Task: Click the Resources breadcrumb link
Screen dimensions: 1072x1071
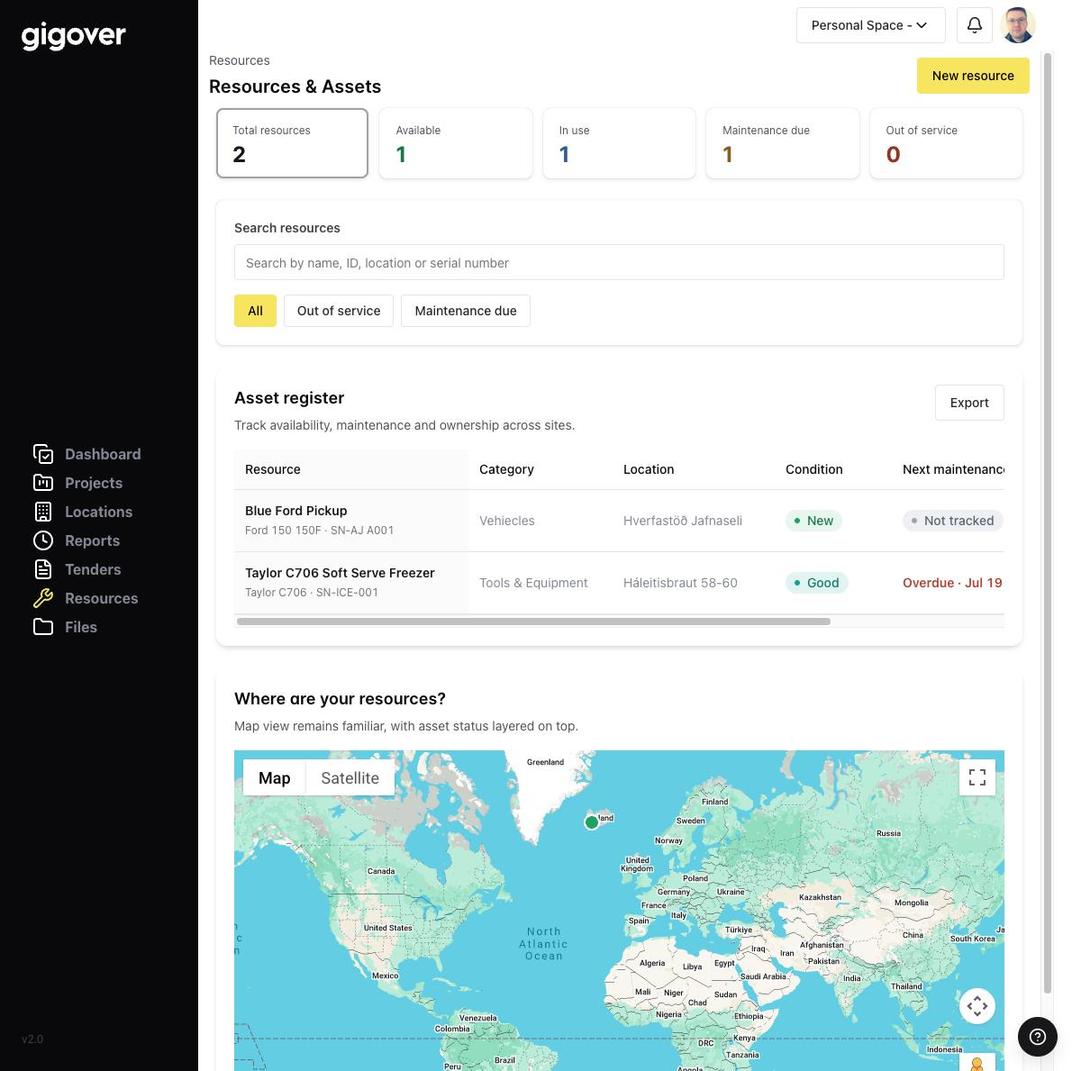Action: [x=239, y=60]
